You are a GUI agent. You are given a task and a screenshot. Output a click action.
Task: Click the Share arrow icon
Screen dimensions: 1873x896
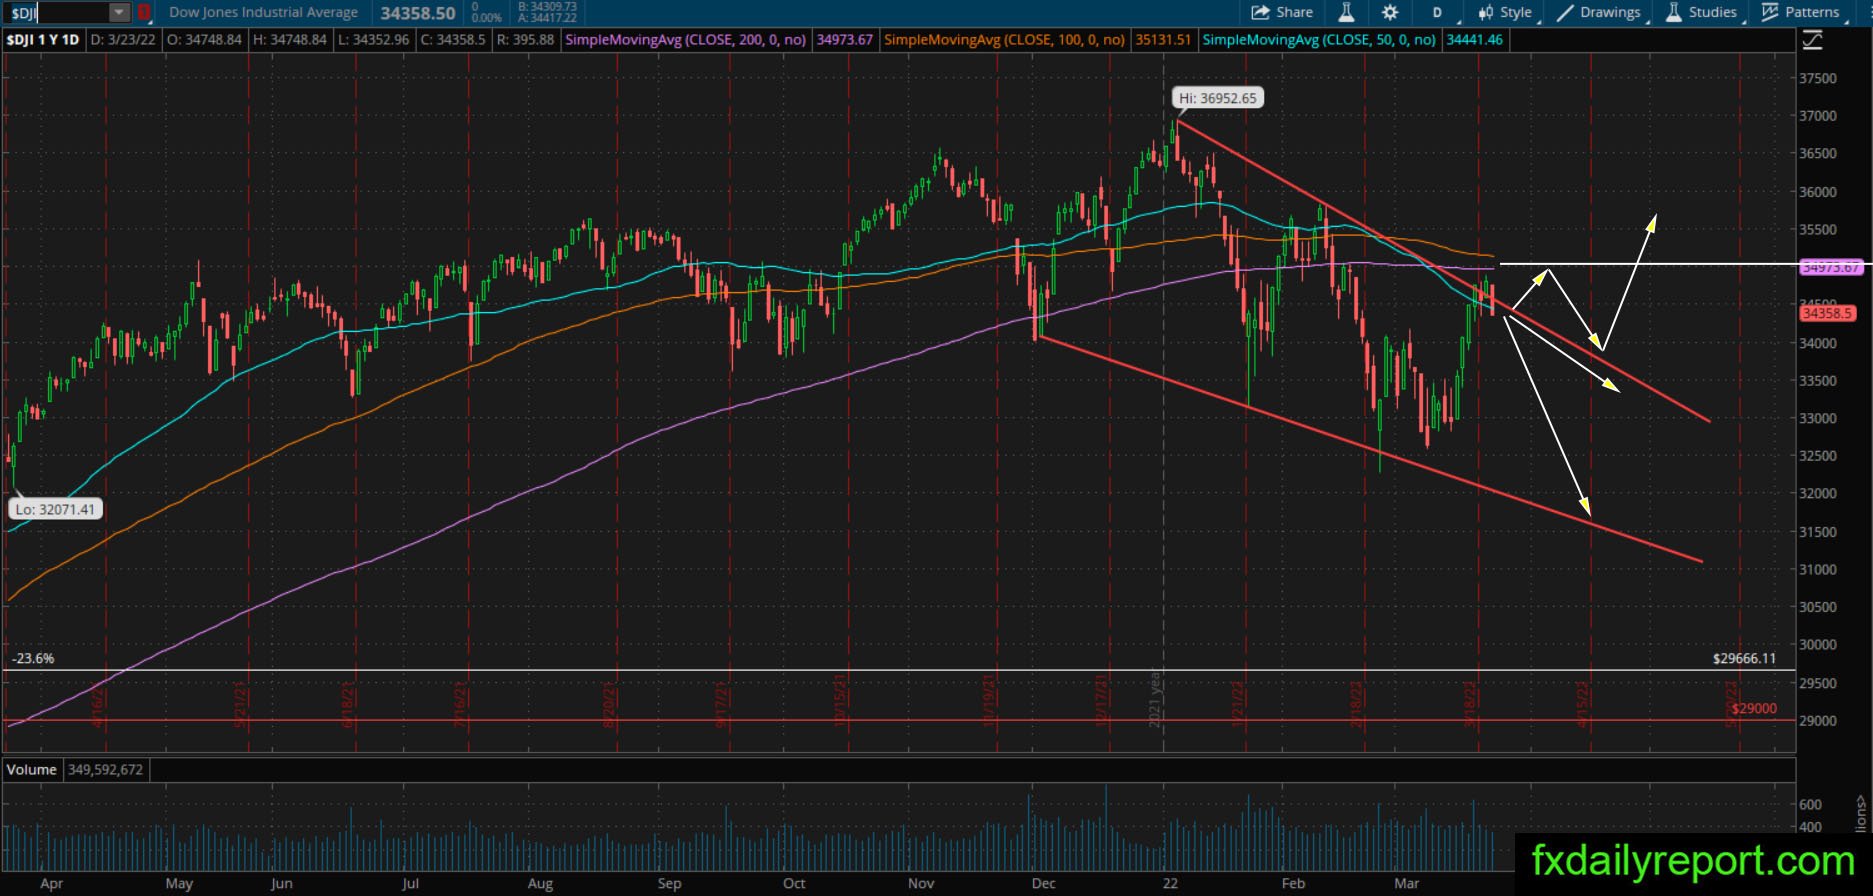coord(1260,12)
